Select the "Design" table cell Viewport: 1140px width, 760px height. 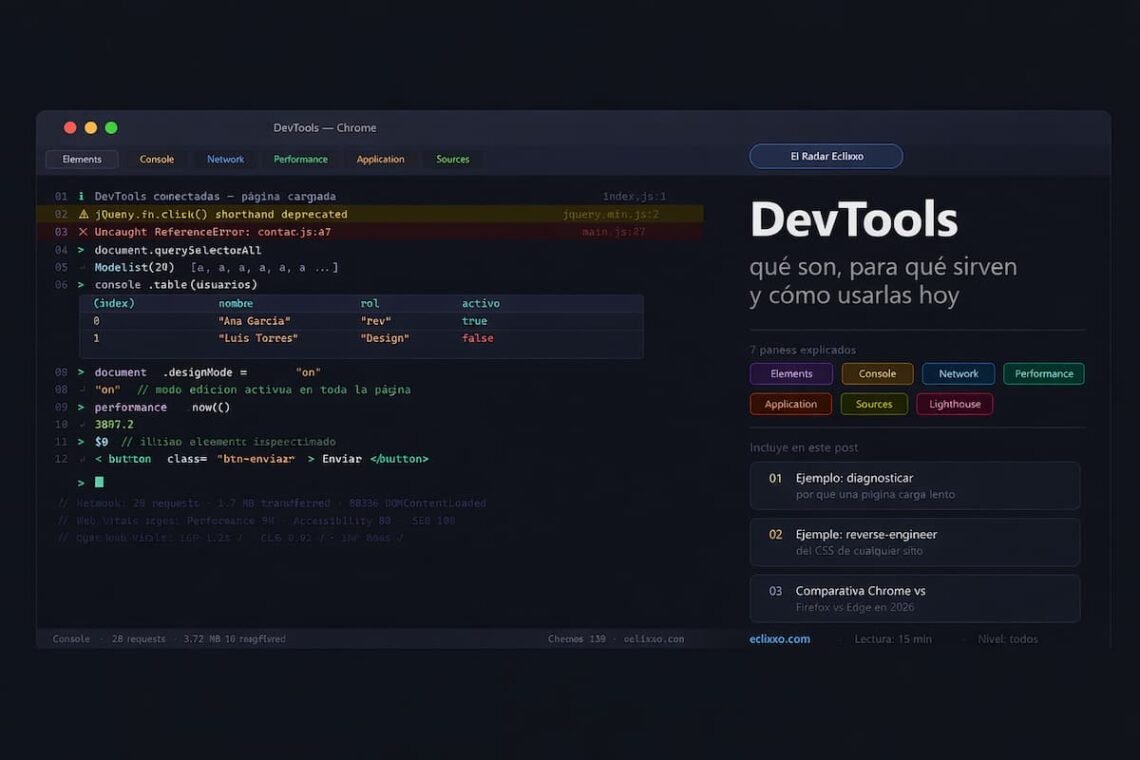pyautogui.click(x=385, y=338)
